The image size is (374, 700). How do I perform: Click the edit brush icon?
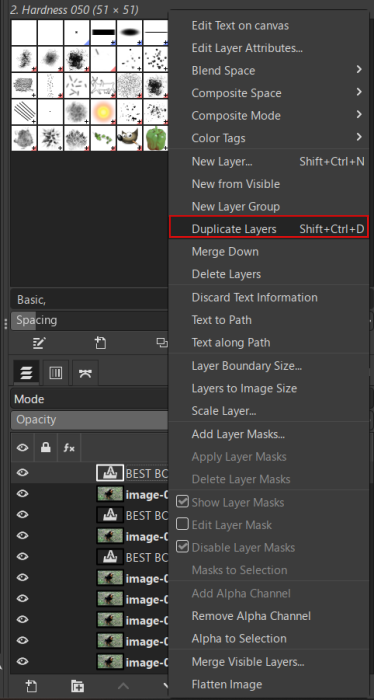[39, 343]
